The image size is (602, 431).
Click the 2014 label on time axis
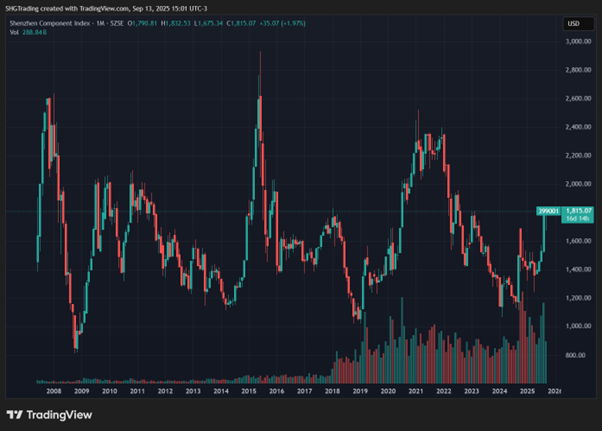coord(221,391)
